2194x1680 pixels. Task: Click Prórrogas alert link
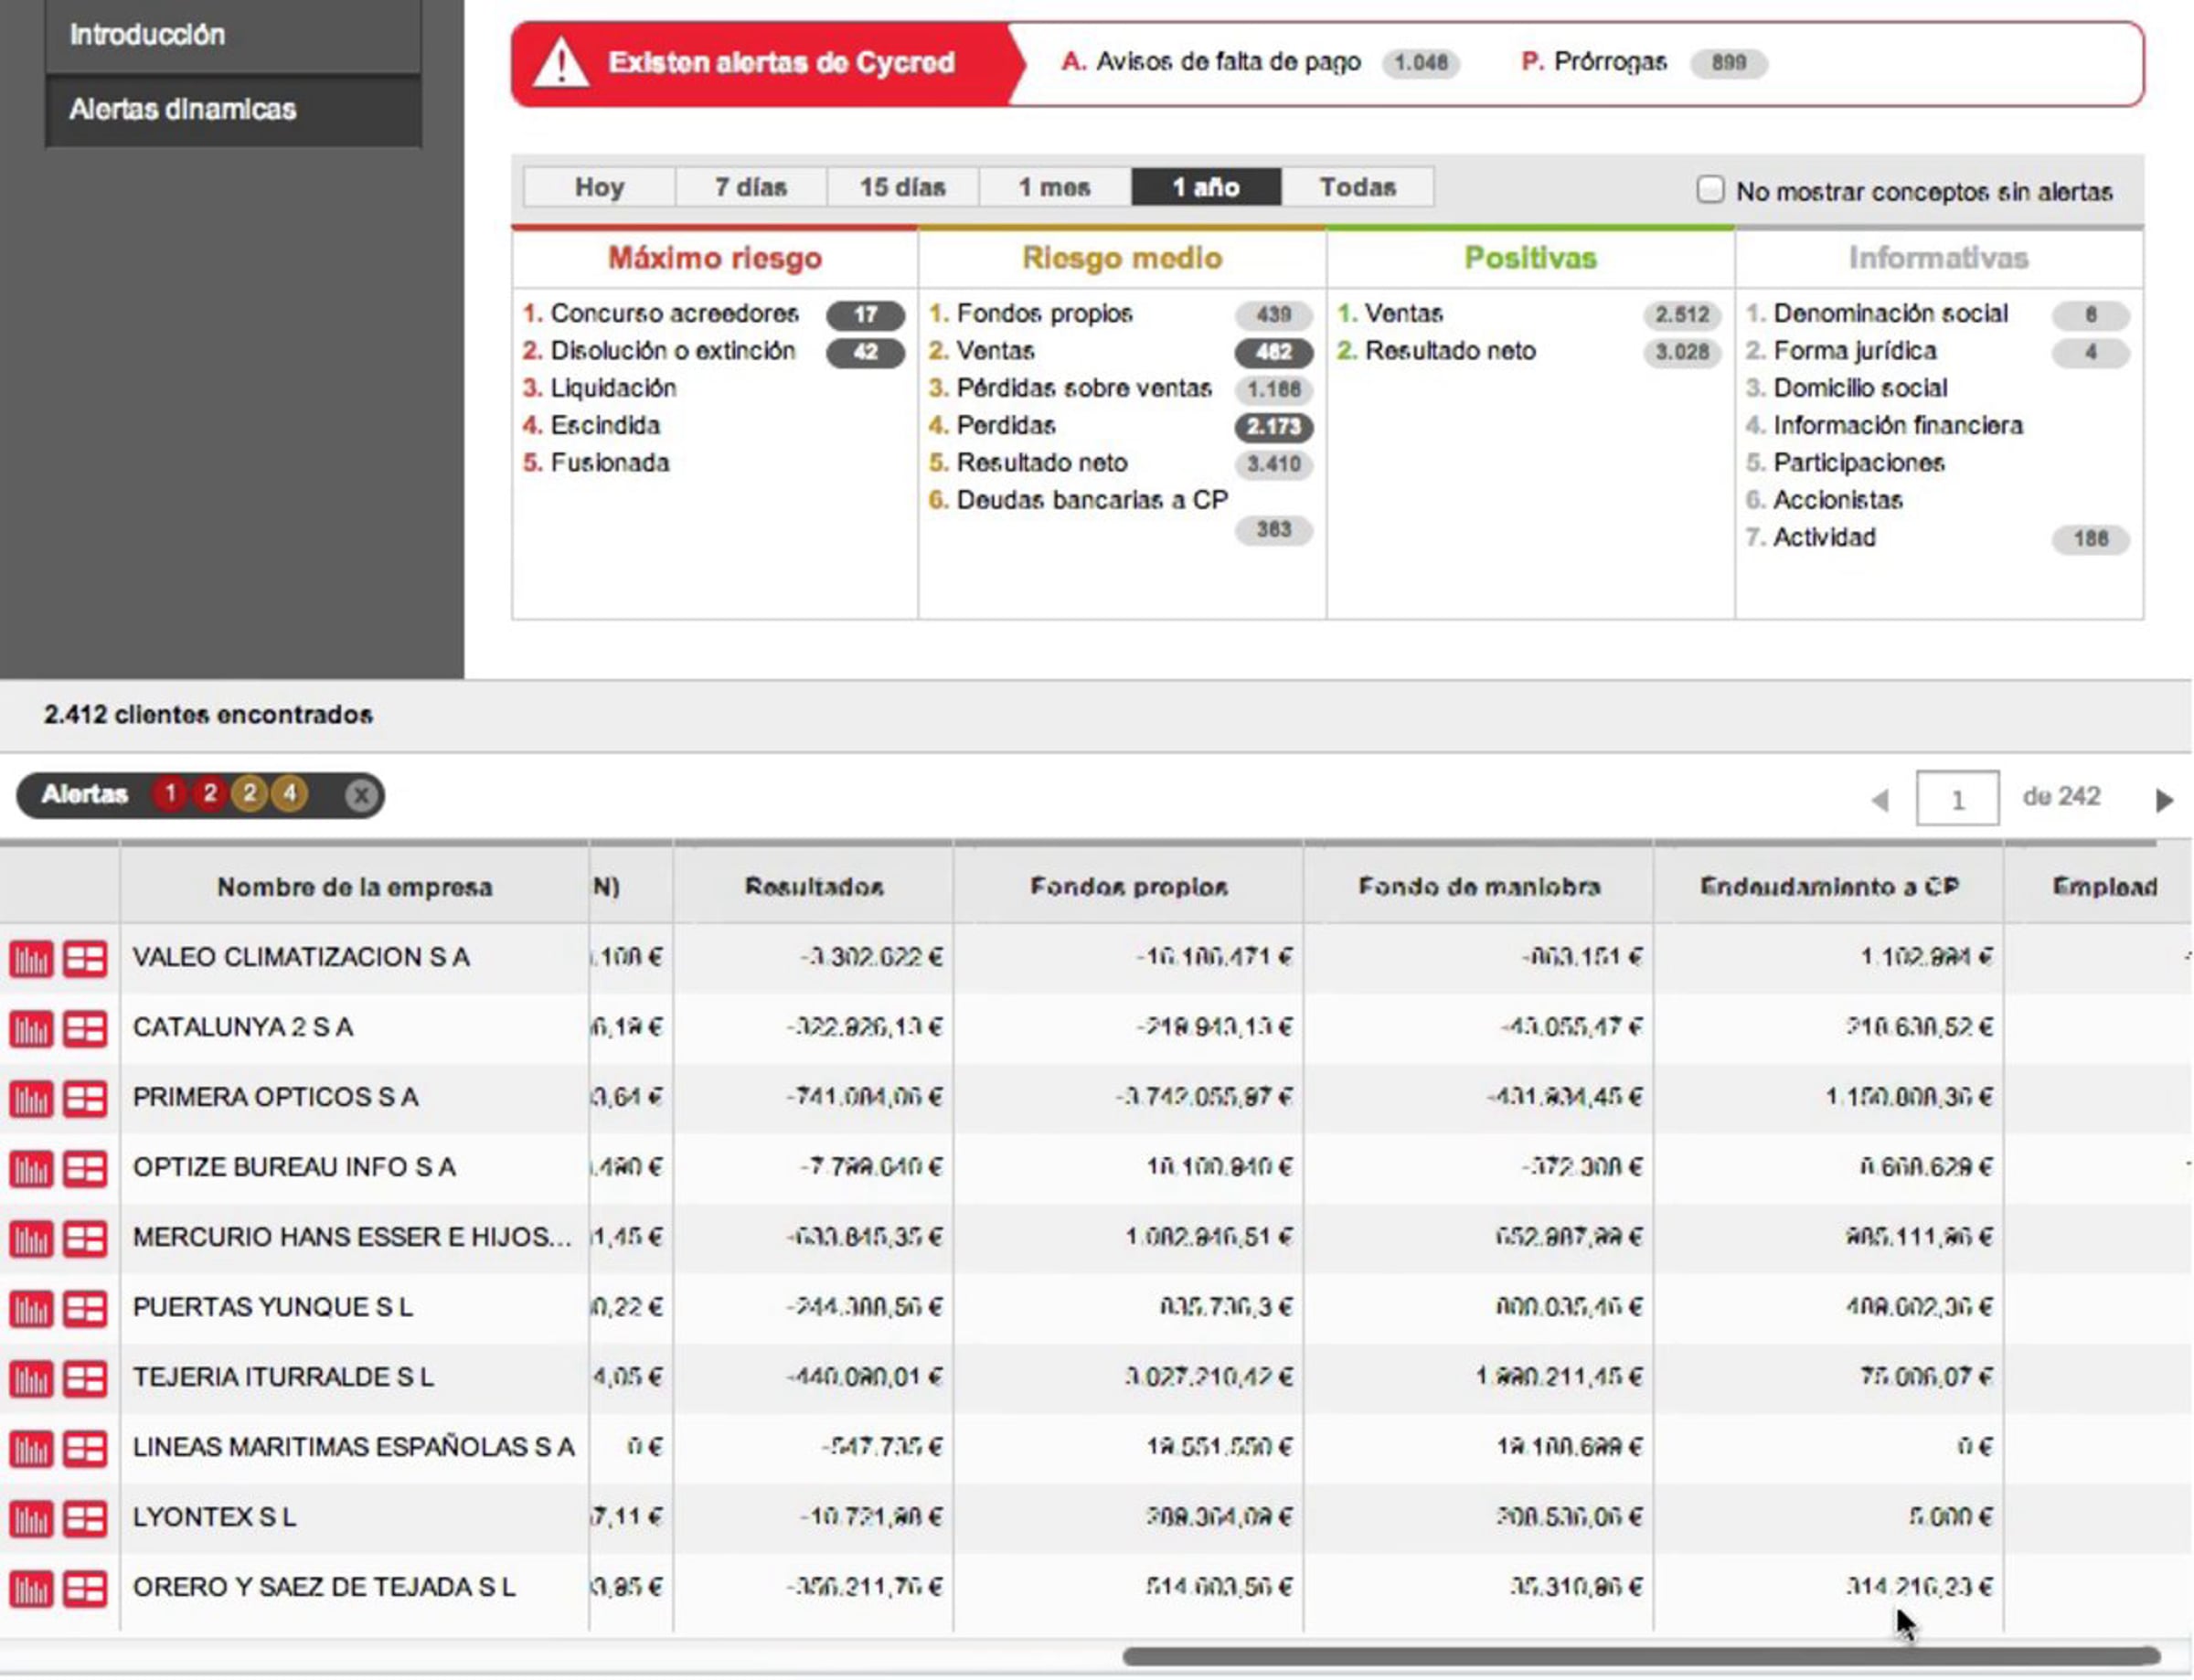(x=1609, y=62)
